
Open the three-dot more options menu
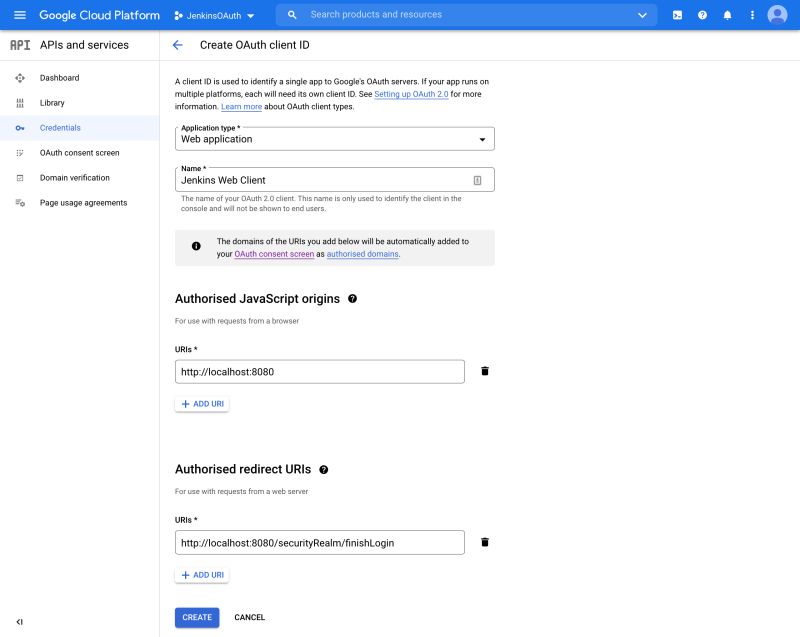(x=752, y=15)
